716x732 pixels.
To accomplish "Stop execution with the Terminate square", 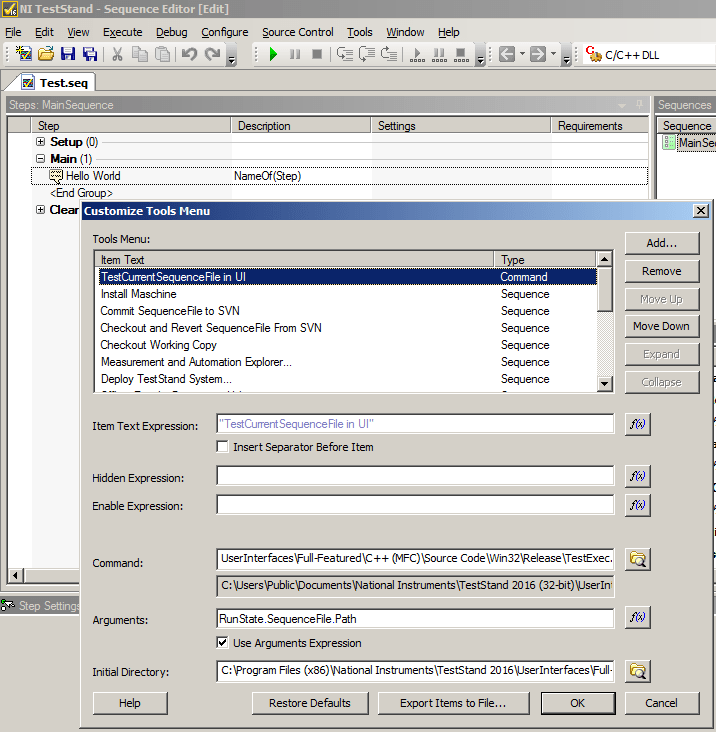I will (317, 54).
